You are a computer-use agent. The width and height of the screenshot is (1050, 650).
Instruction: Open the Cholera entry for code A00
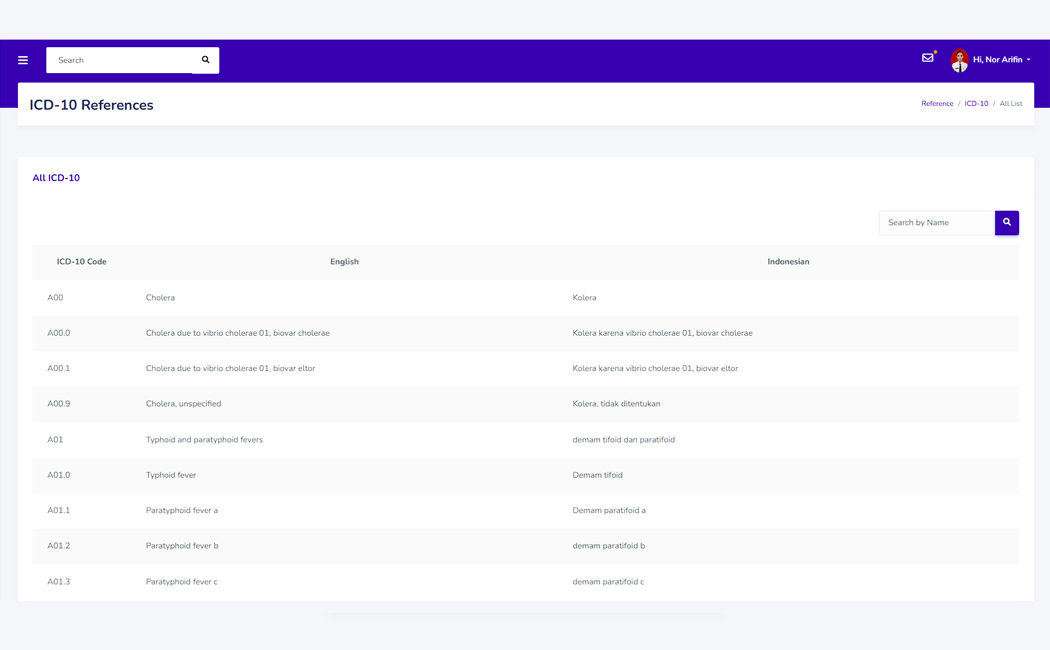click(159, 297)
